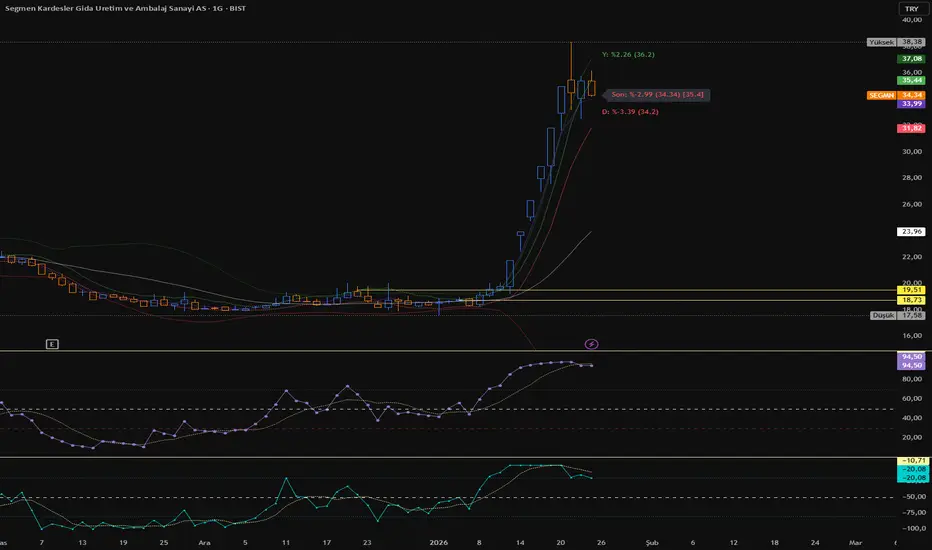Select the Yüksek 38,38 high price label
This screenshot has height=550, width=932.
(896, 42)
